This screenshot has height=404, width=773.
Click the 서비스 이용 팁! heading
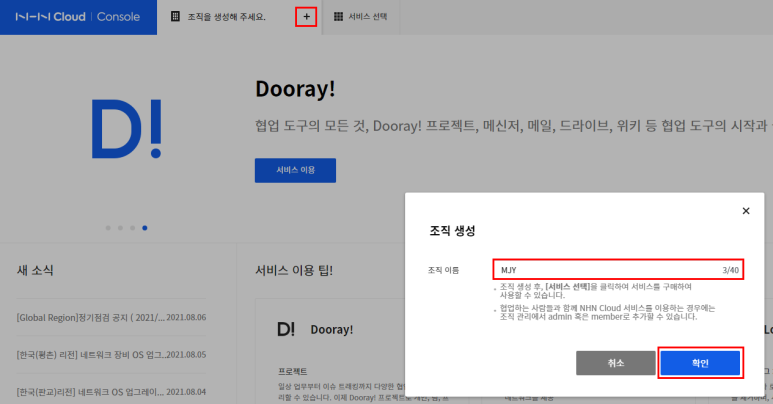tap(294, 270)
